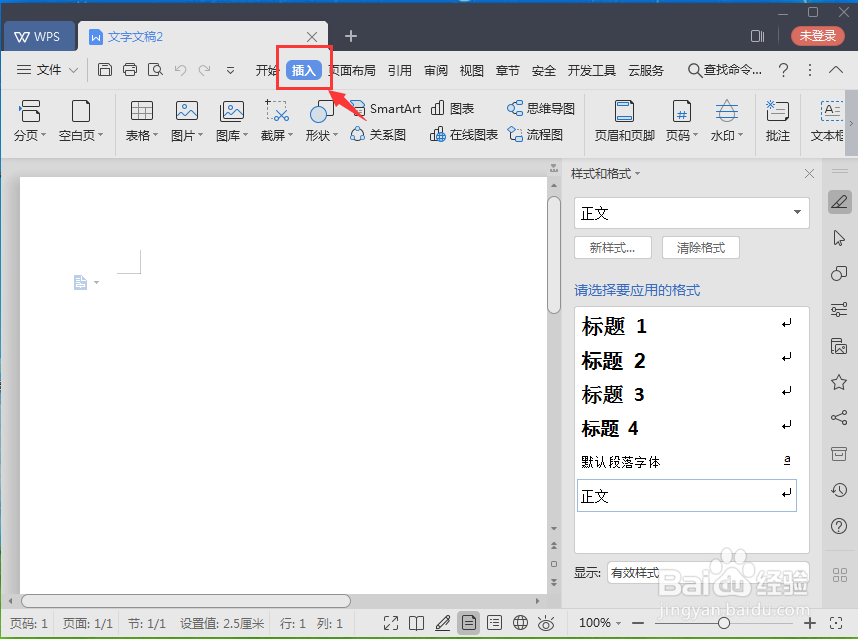Toggle eye protection mode icon
858x639 pixels.
click(x=546, y=623)
